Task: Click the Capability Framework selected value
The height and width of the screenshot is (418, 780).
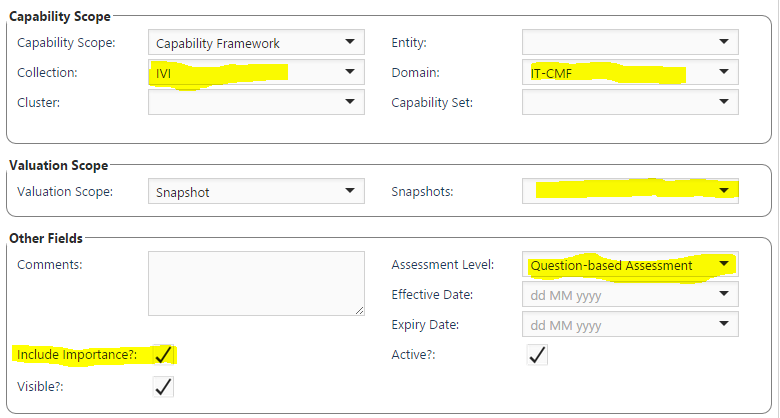Action: click(231, 43)
